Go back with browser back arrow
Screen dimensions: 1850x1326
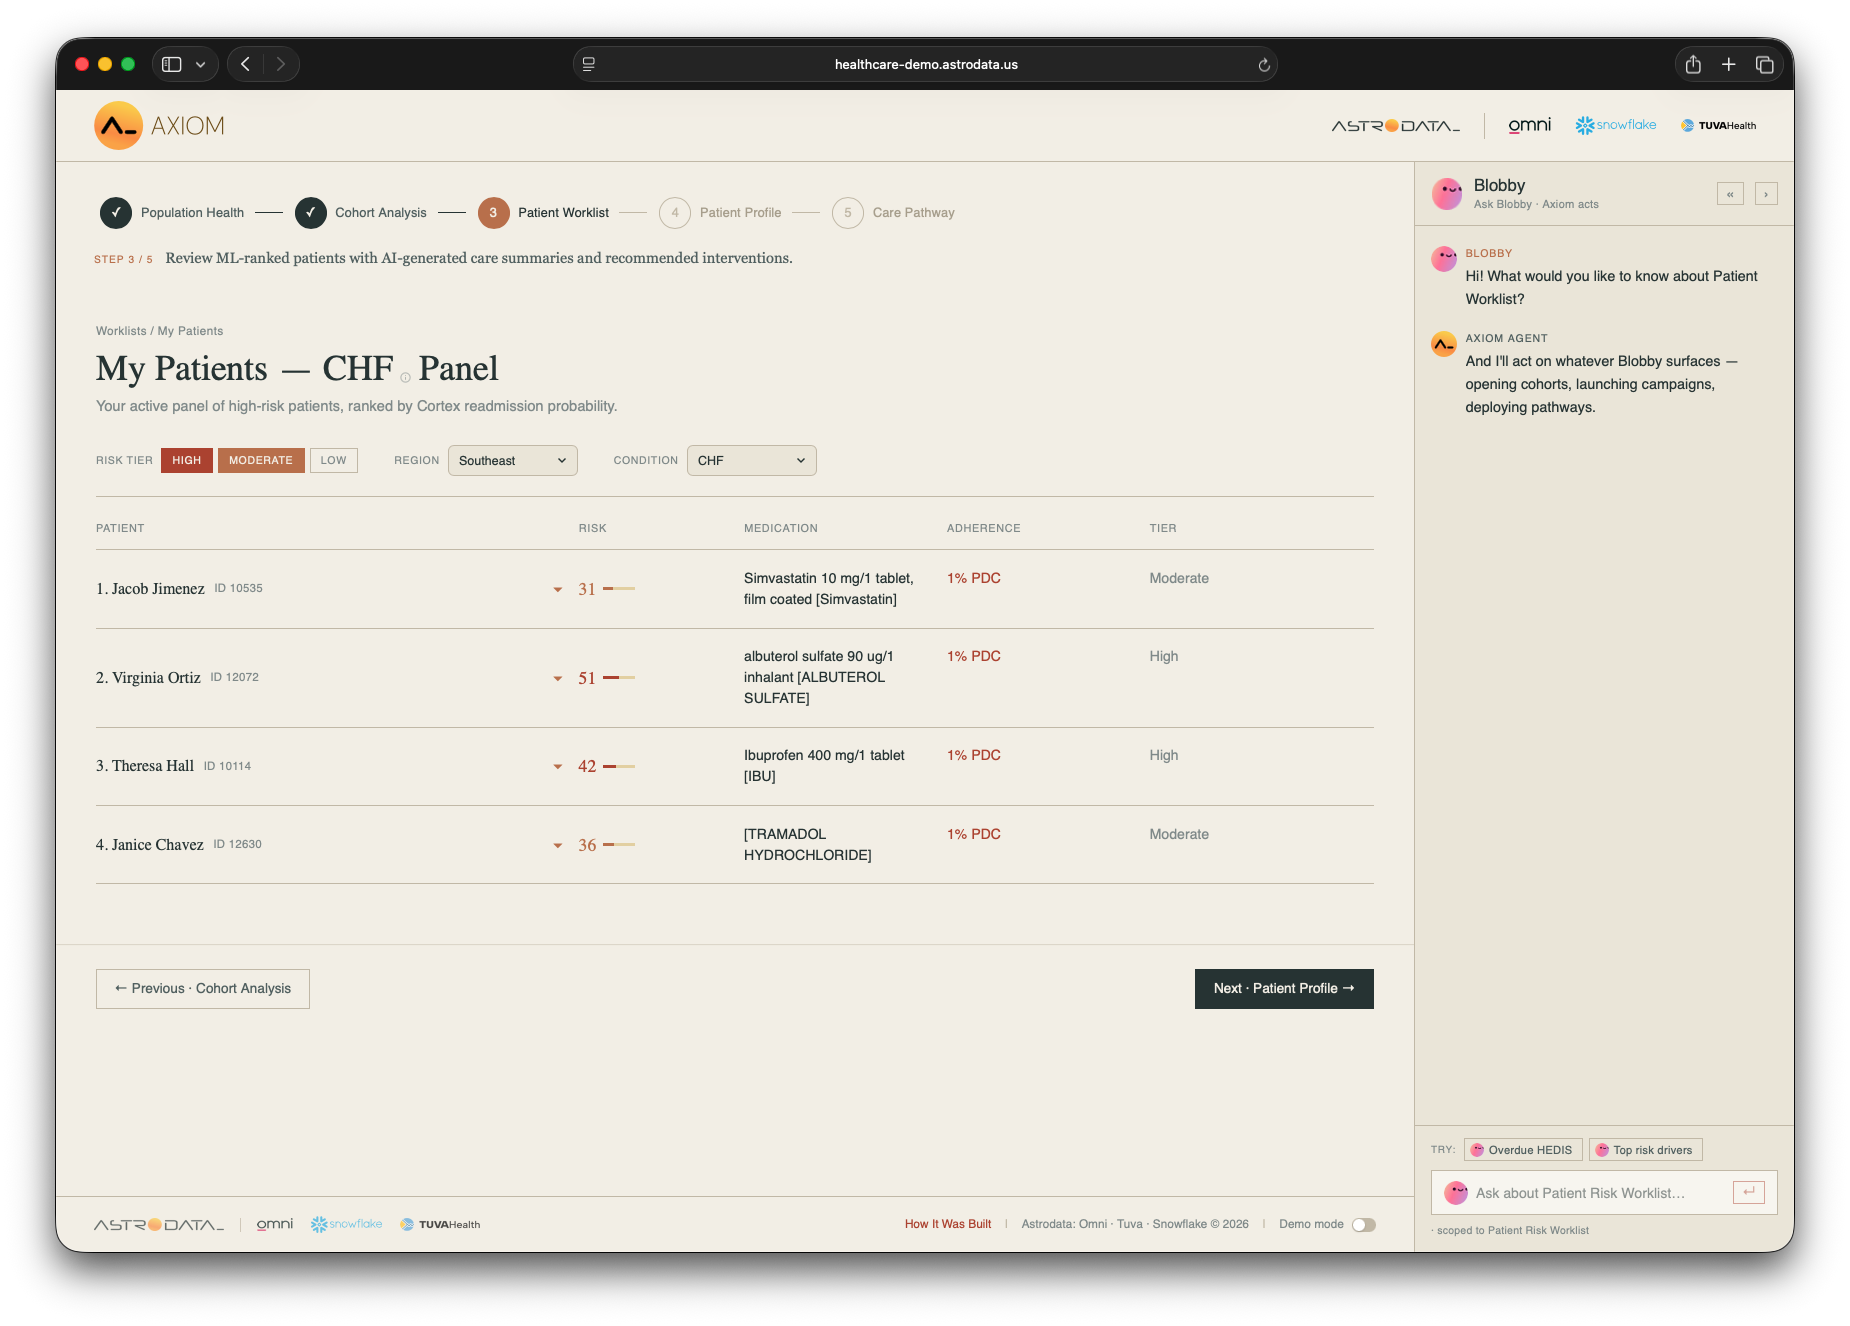[245, 64]
